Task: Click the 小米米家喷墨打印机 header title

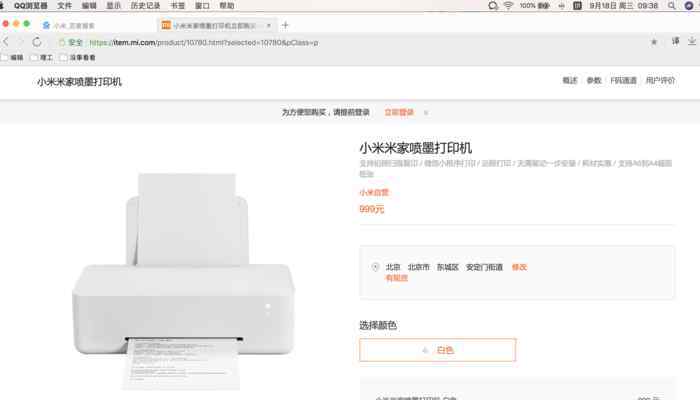Action: 79,82
